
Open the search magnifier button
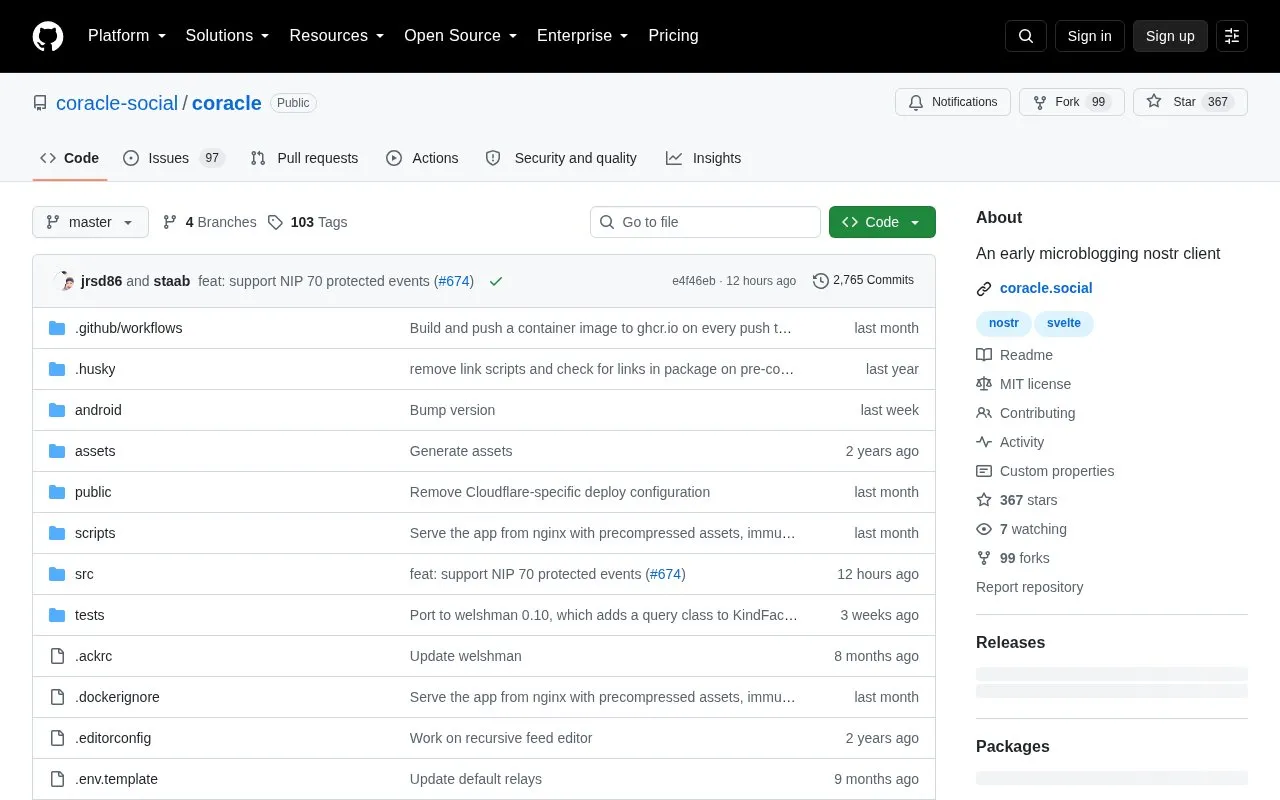point(1026,36)
